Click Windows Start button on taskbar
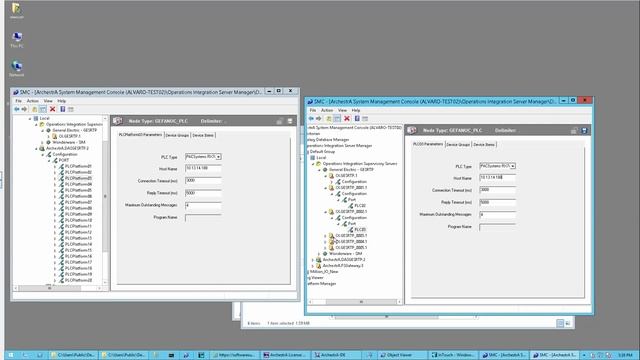The image size is (640, 360). 11,355
